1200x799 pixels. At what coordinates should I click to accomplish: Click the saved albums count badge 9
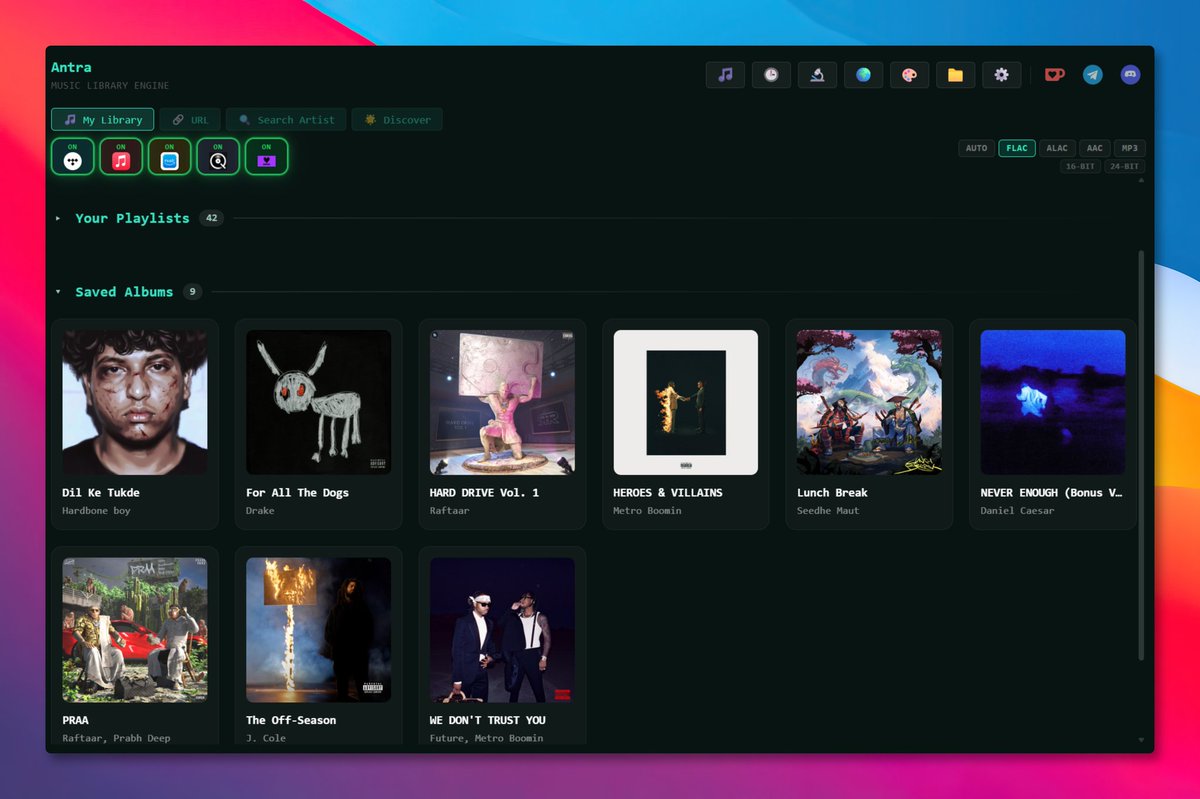tap(192, 292)
